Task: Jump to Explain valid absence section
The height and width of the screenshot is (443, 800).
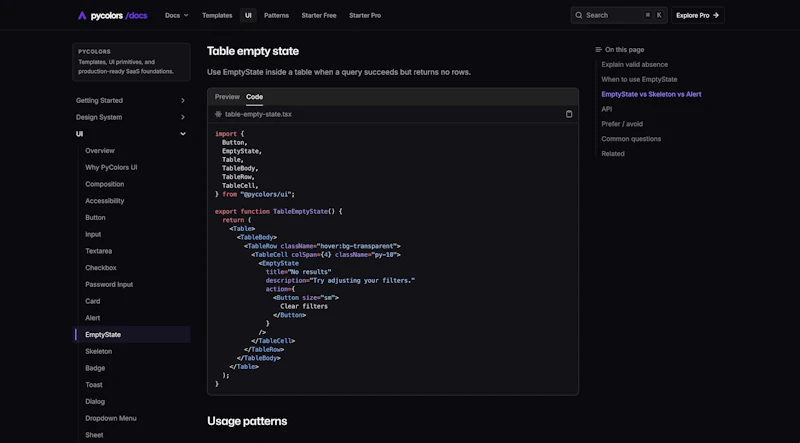Action: coord(634,64)
